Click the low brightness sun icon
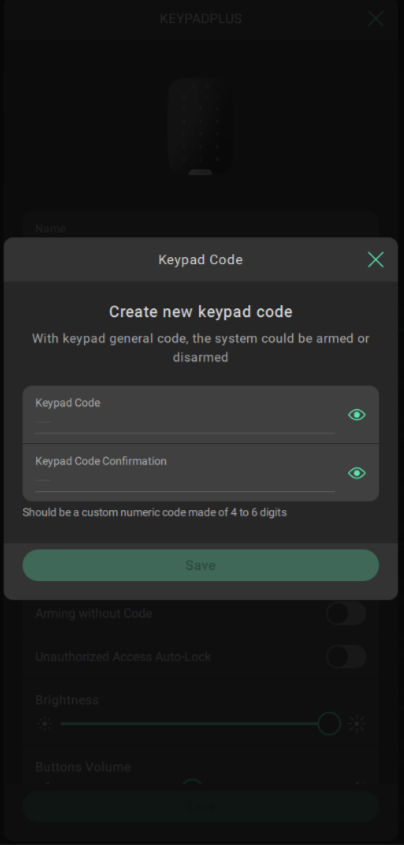Image resolution: width=404 pixels, height=845 pixels. click(45, 724)
